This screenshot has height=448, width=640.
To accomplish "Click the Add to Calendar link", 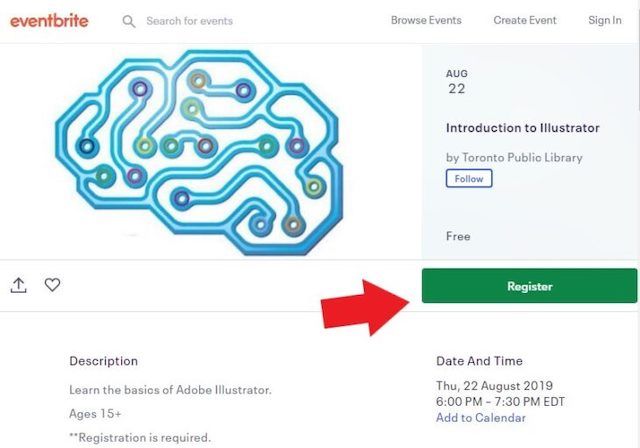I will click(481, 418).
